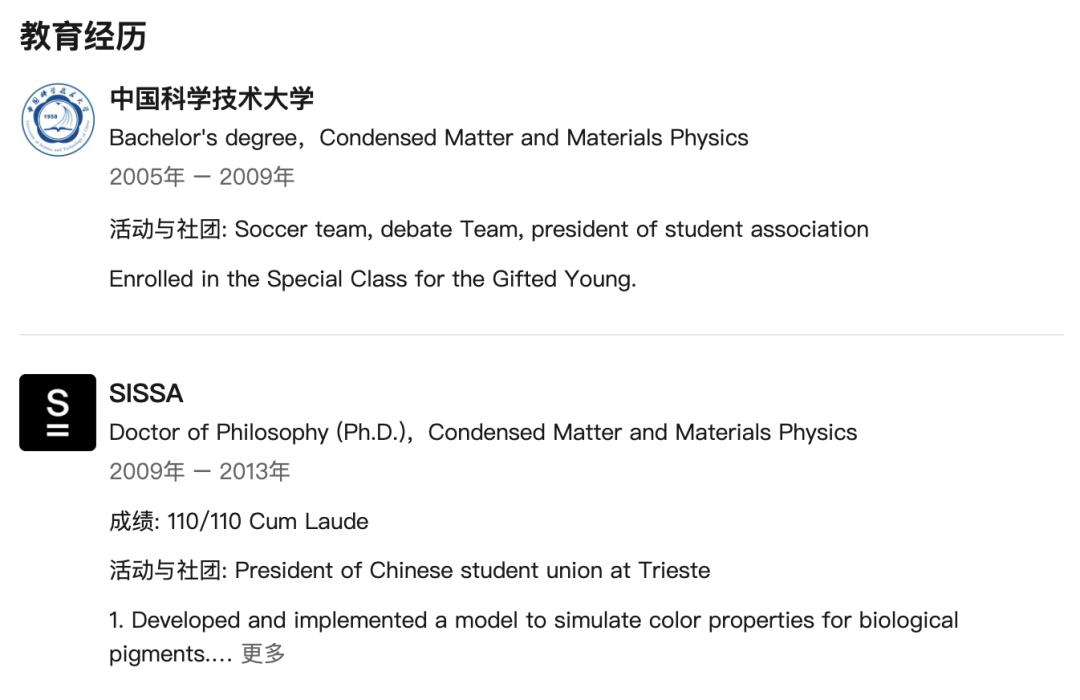Click Condensed Matter field under Bachelor's degree

click(x=534, y=138)
